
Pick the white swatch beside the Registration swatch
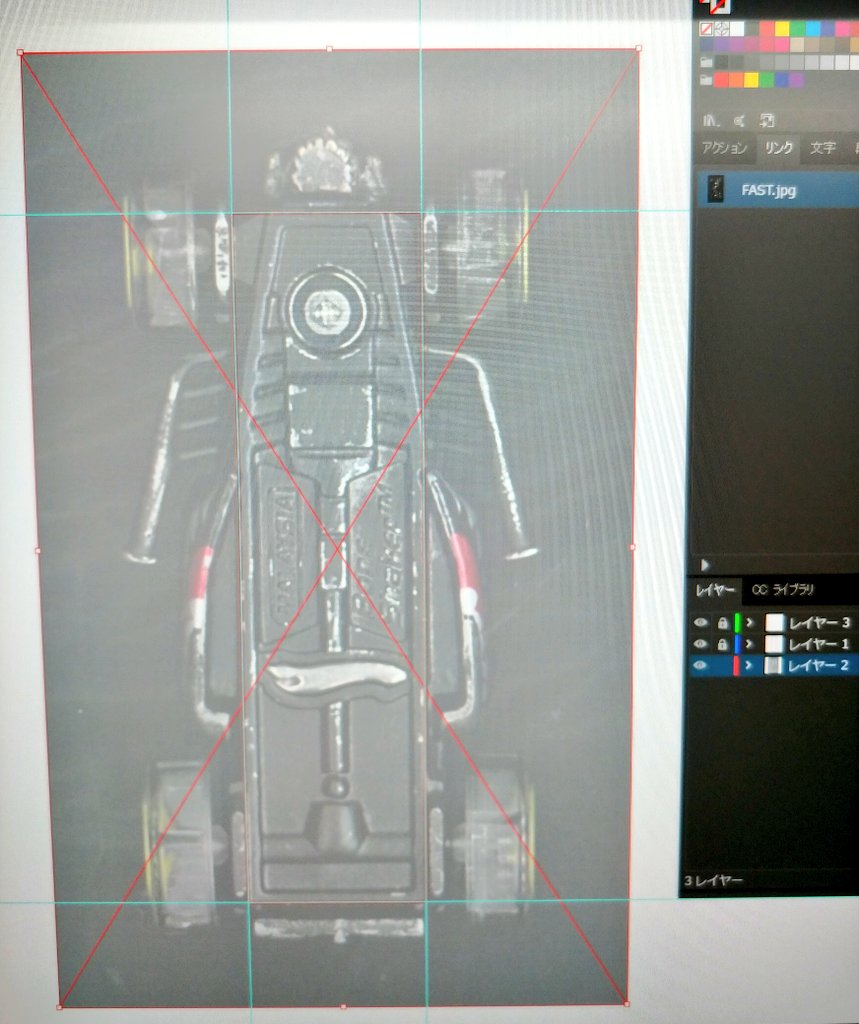pos(737,29)
